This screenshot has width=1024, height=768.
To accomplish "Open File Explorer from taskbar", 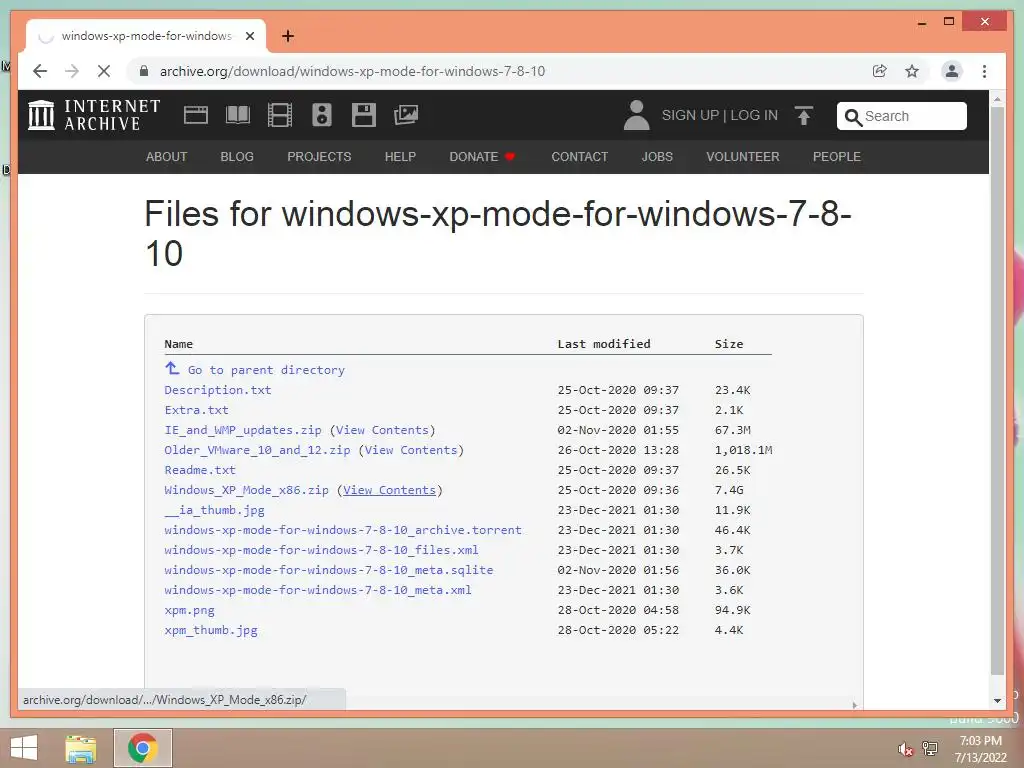I will (x=81, y=748).
